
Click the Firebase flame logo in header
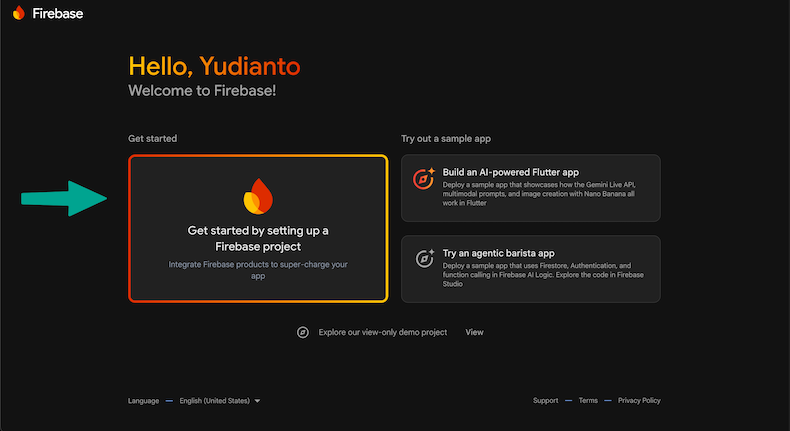click(x=19, y=14)
